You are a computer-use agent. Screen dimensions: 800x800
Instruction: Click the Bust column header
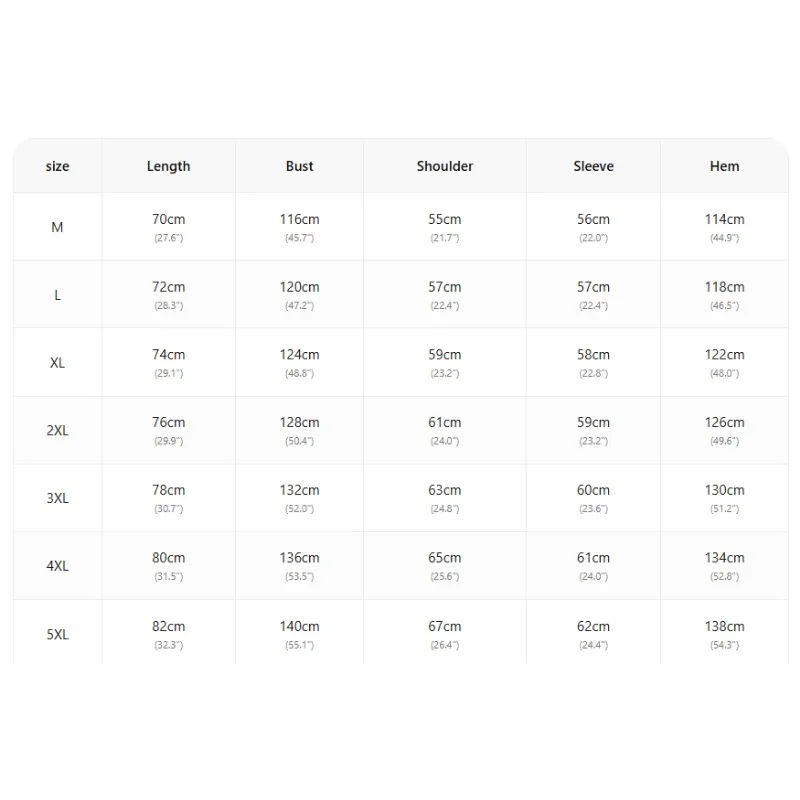299,166
